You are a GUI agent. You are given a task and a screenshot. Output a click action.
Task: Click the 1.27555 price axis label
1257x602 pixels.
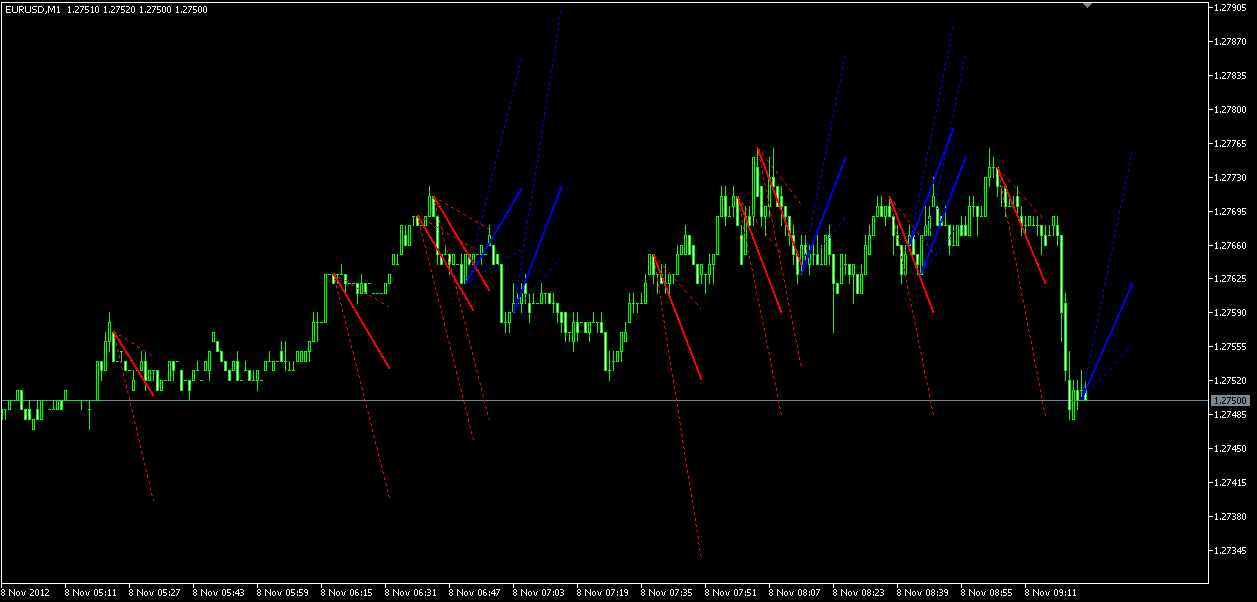1230,347
